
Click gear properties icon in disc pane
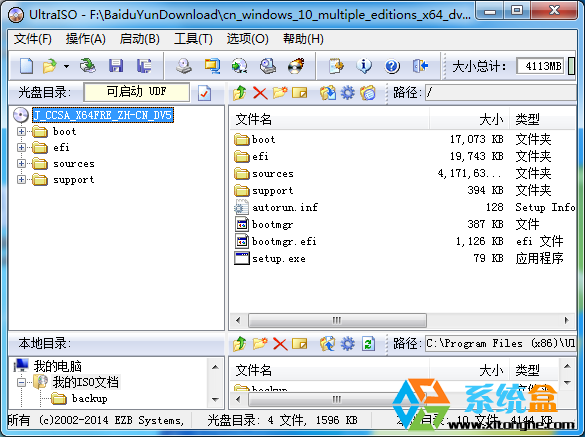tap(348, 93)
